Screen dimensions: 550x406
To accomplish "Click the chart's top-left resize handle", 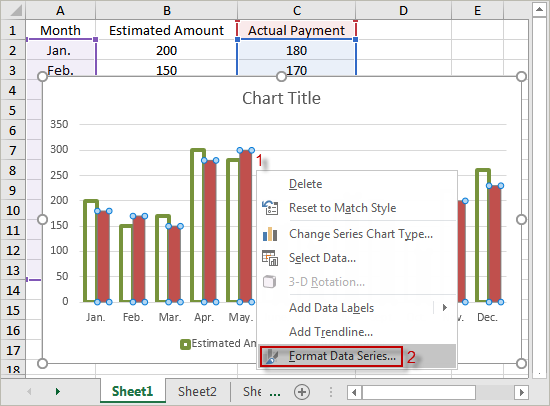I will click(x=42, y=76).
